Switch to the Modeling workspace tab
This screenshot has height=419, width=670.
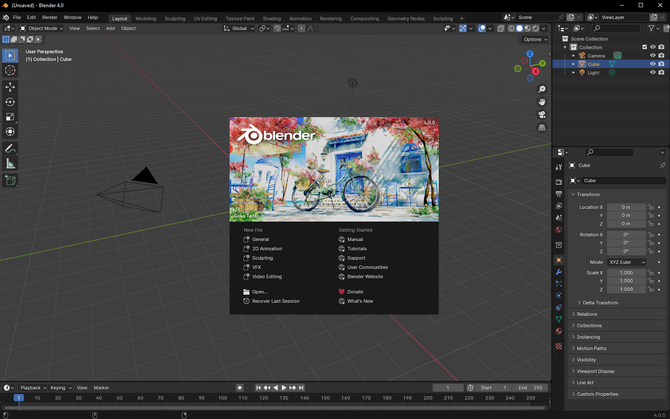coord(146,18)
